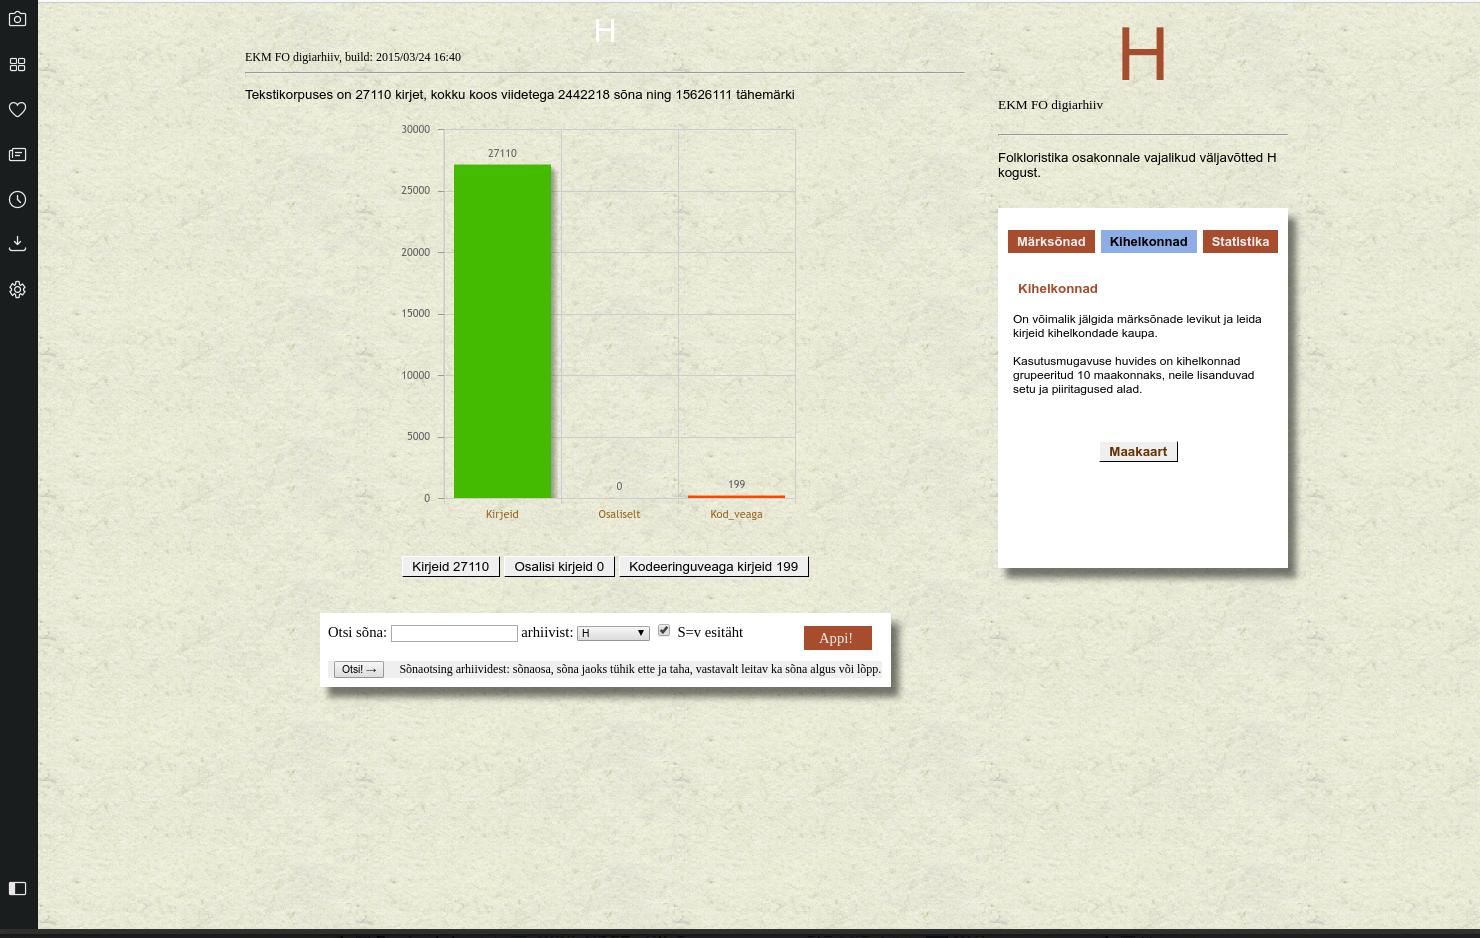Switch to the Märksõnad tab
Image resolution: width=1480 pixels, height=938 pixels.
pos(1051,242)
